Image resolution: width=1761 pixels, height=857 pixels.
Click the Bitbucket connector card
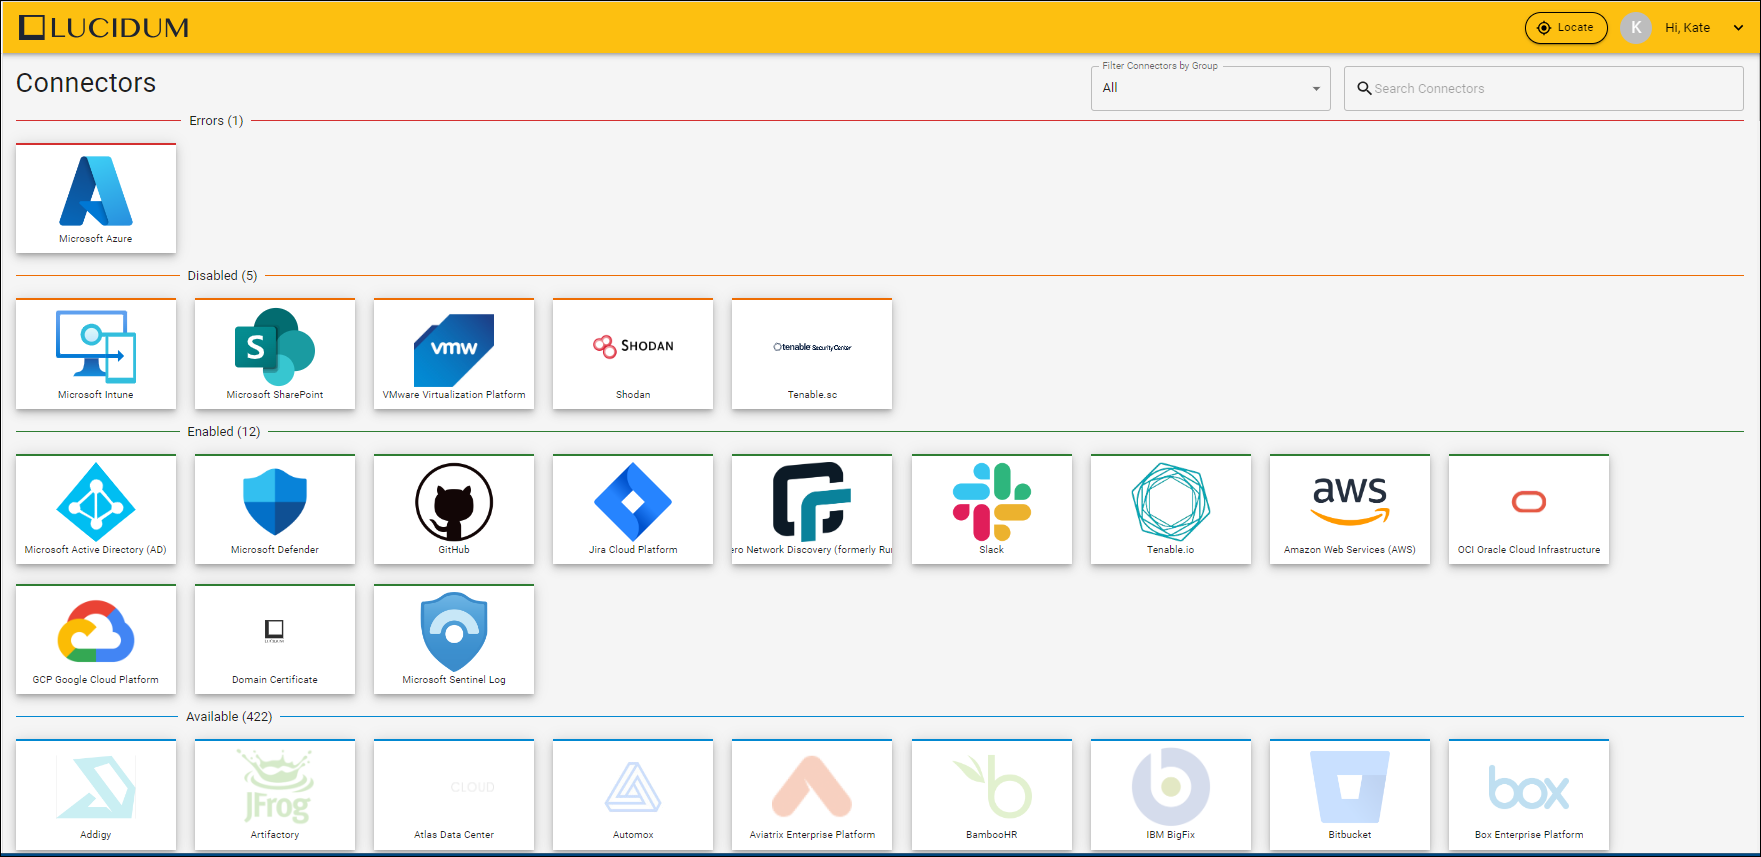click(x=1350, y=795)
